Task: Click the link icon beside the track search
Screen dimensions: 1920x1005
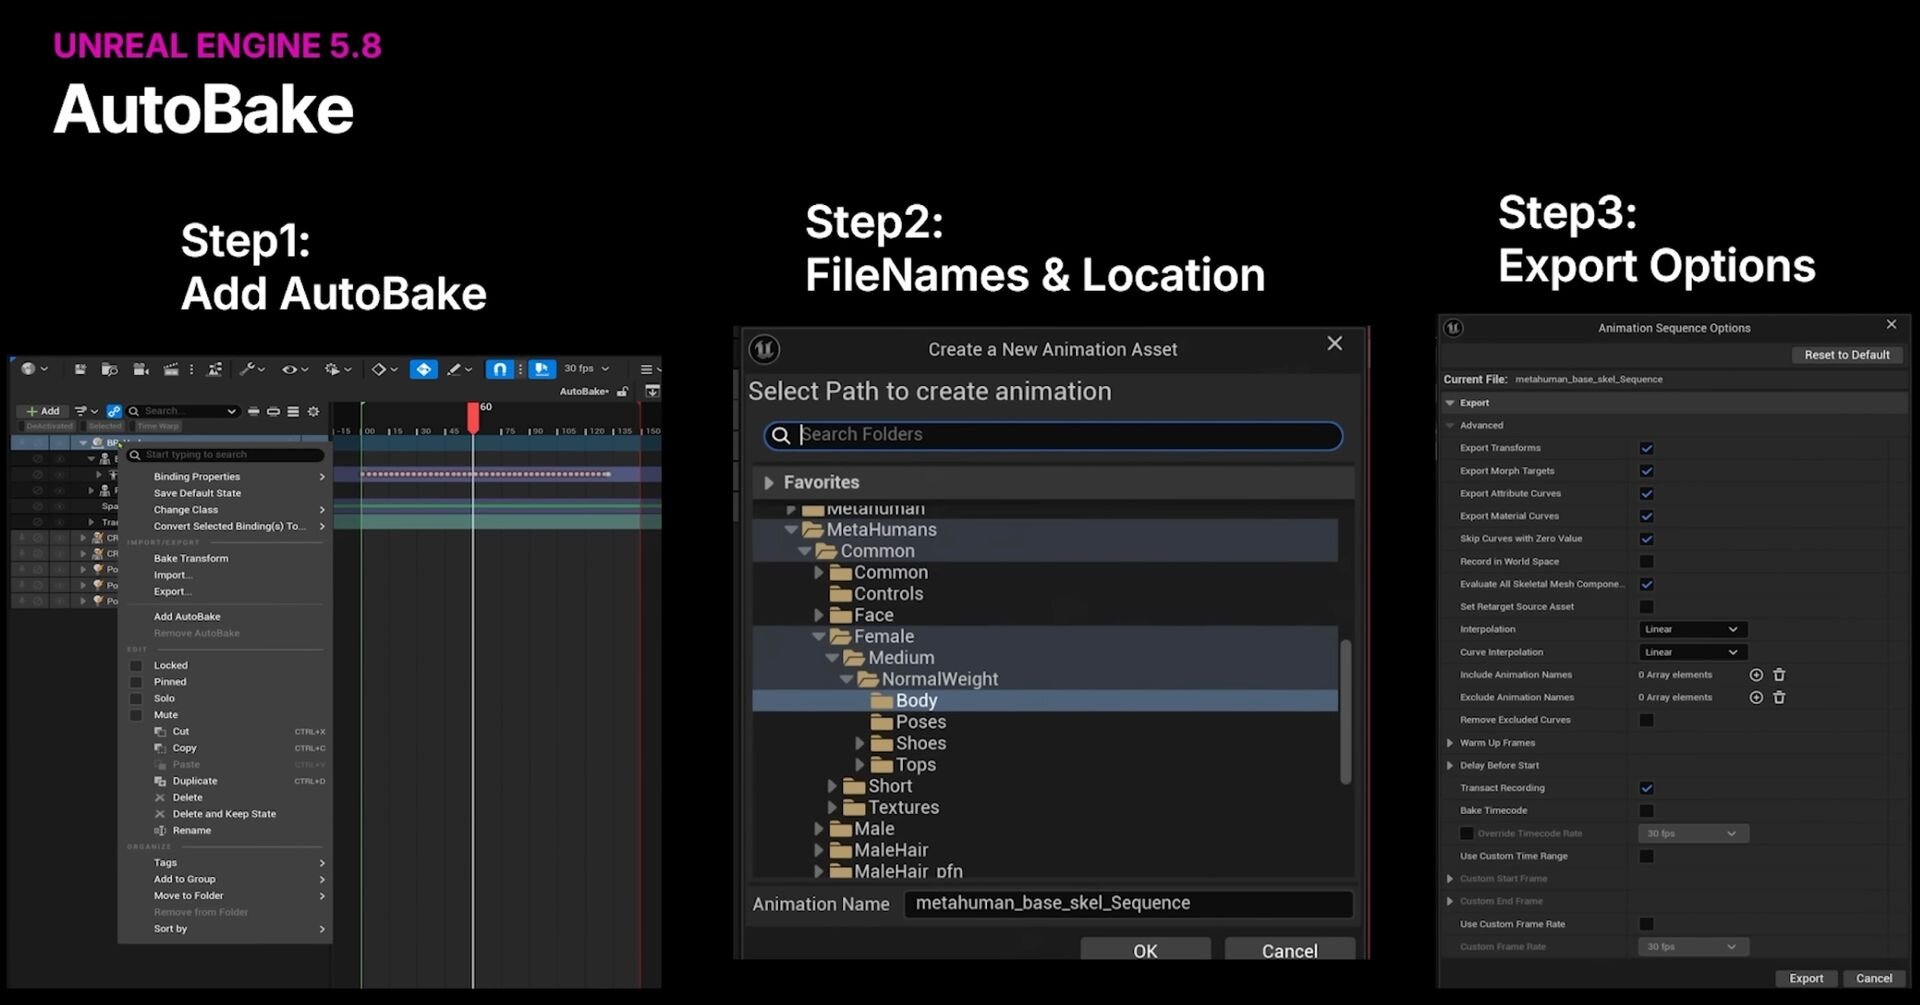Action: 114,411
